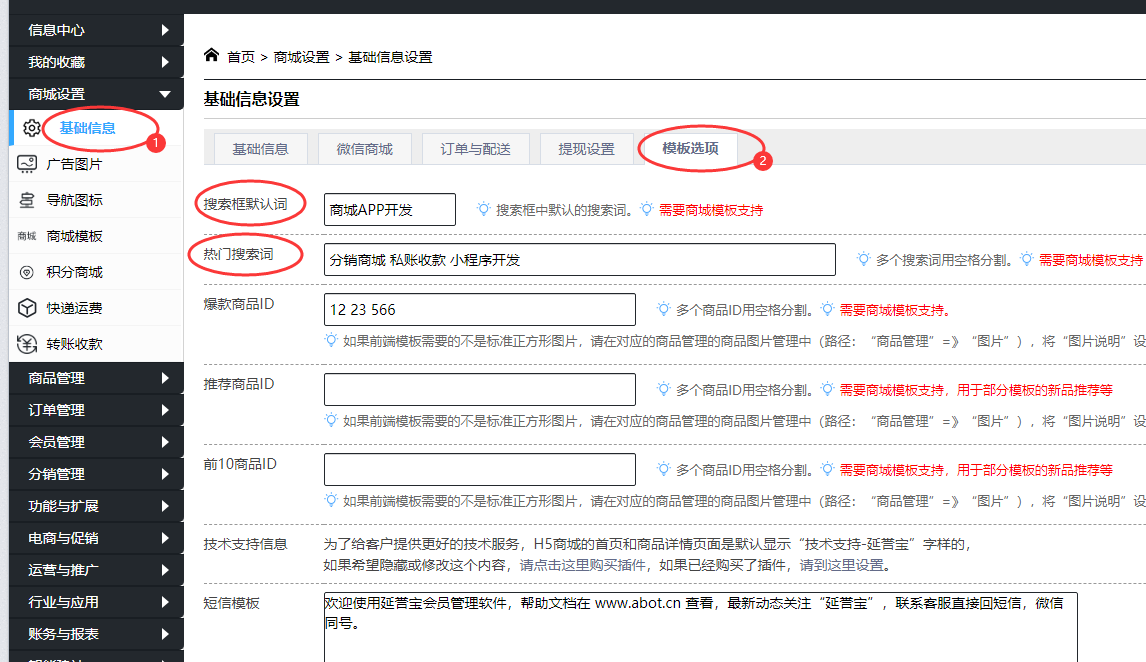Click the first bulb icon in 前10商品ID row
This screenshot has width=1146, height=662.
coord(663,469)
